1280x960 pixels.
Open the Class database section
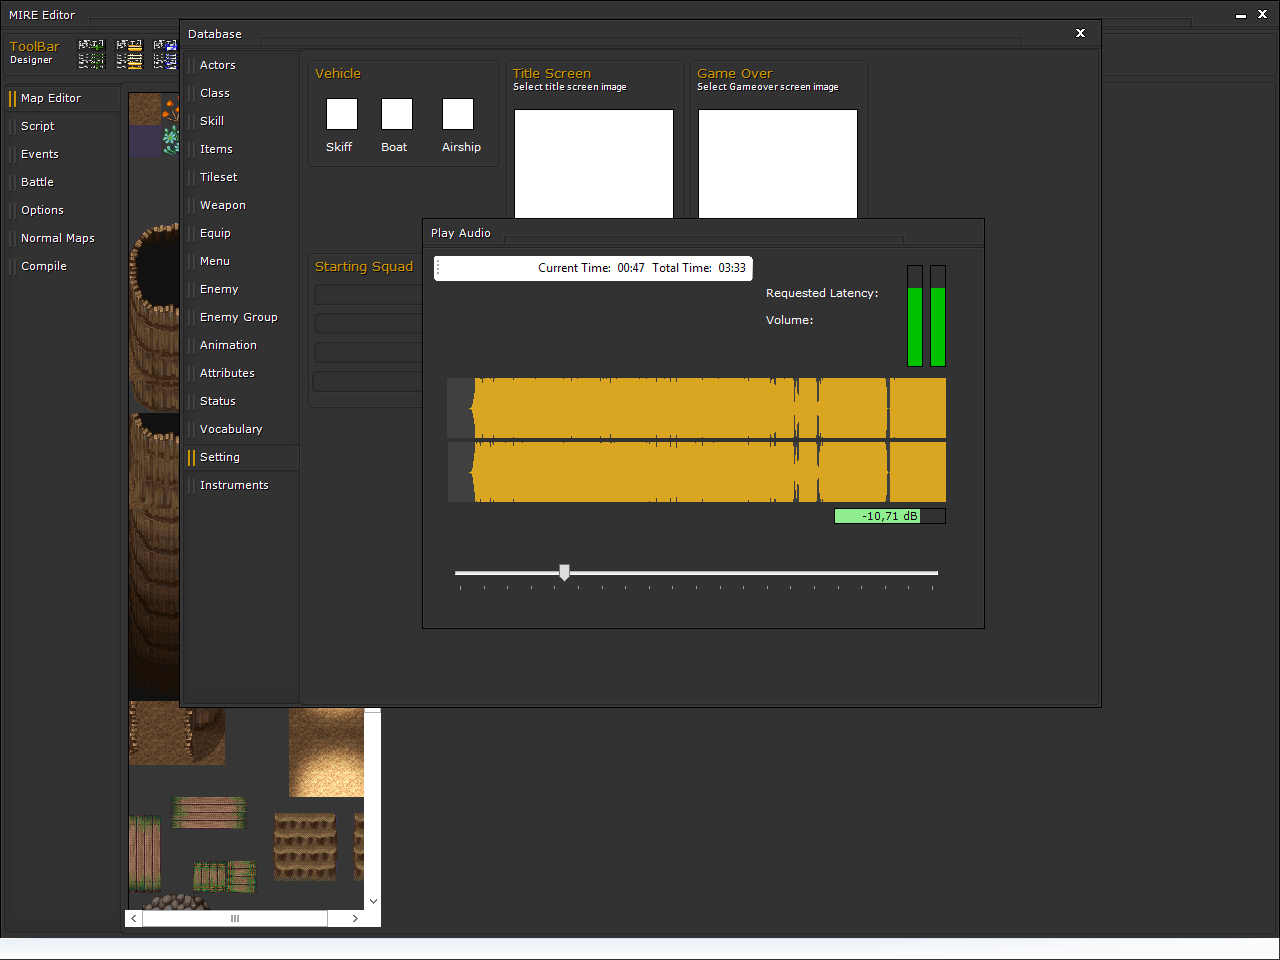click(242, 93)
